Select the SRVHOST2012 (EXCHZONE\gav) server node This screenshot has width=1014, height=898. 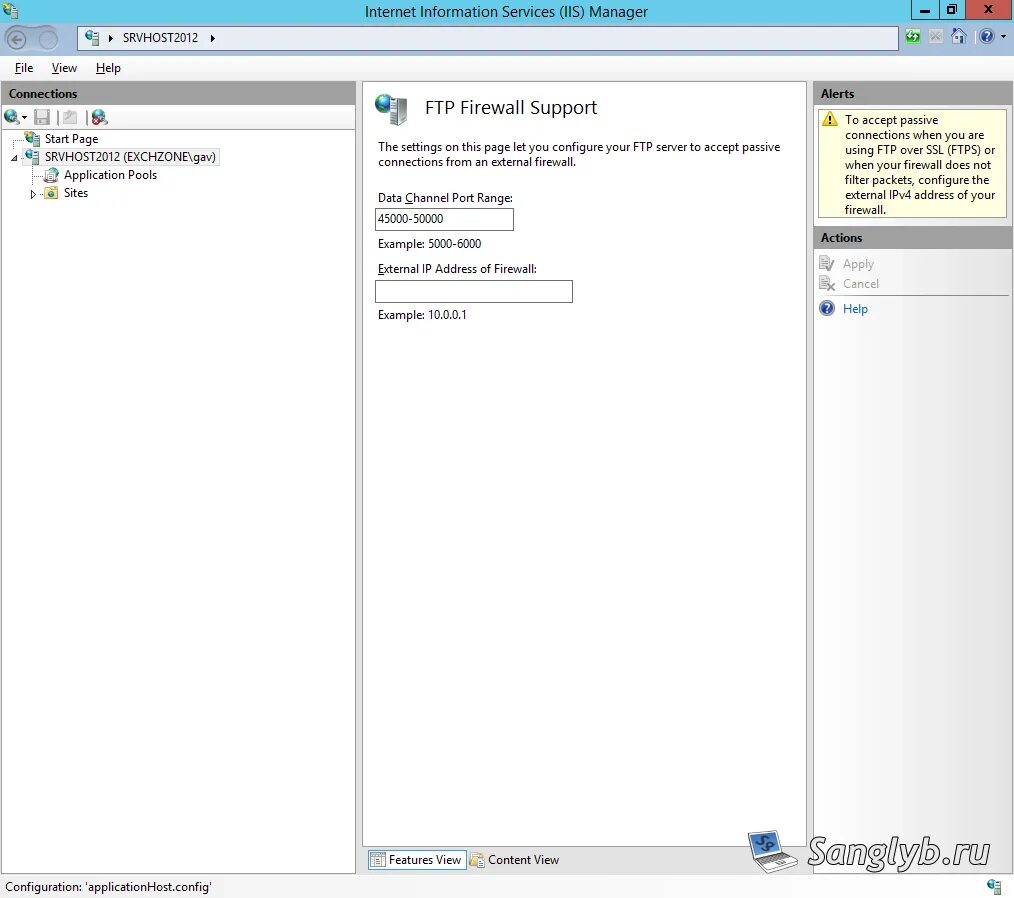point(130,156)
